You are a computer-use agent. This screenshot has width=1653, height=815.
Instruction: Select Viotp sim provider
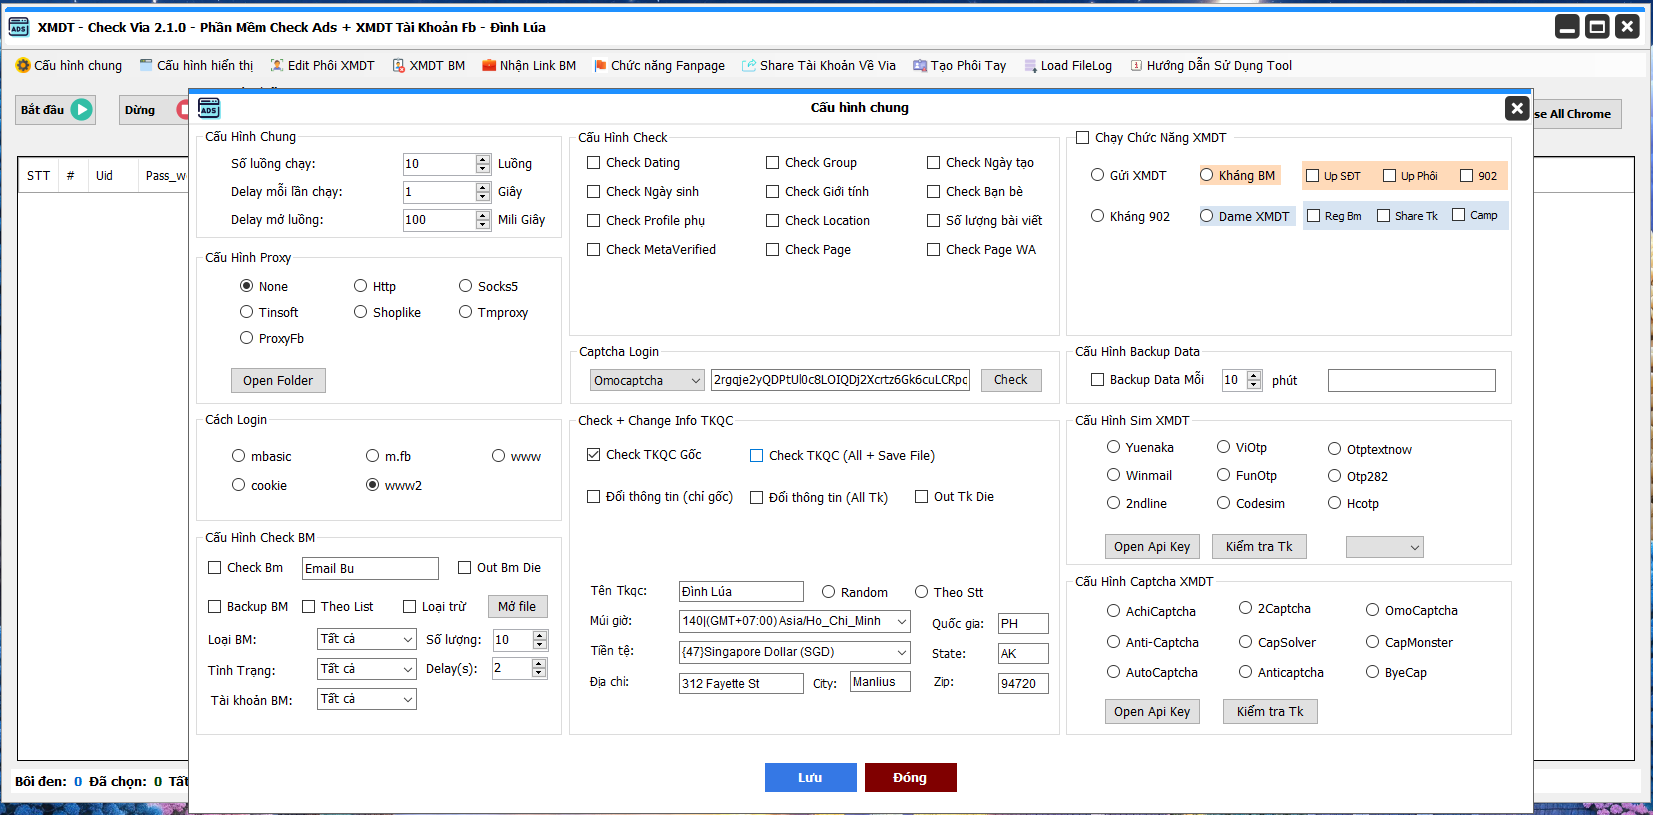pyautogui.click(x=1223, y=447)
